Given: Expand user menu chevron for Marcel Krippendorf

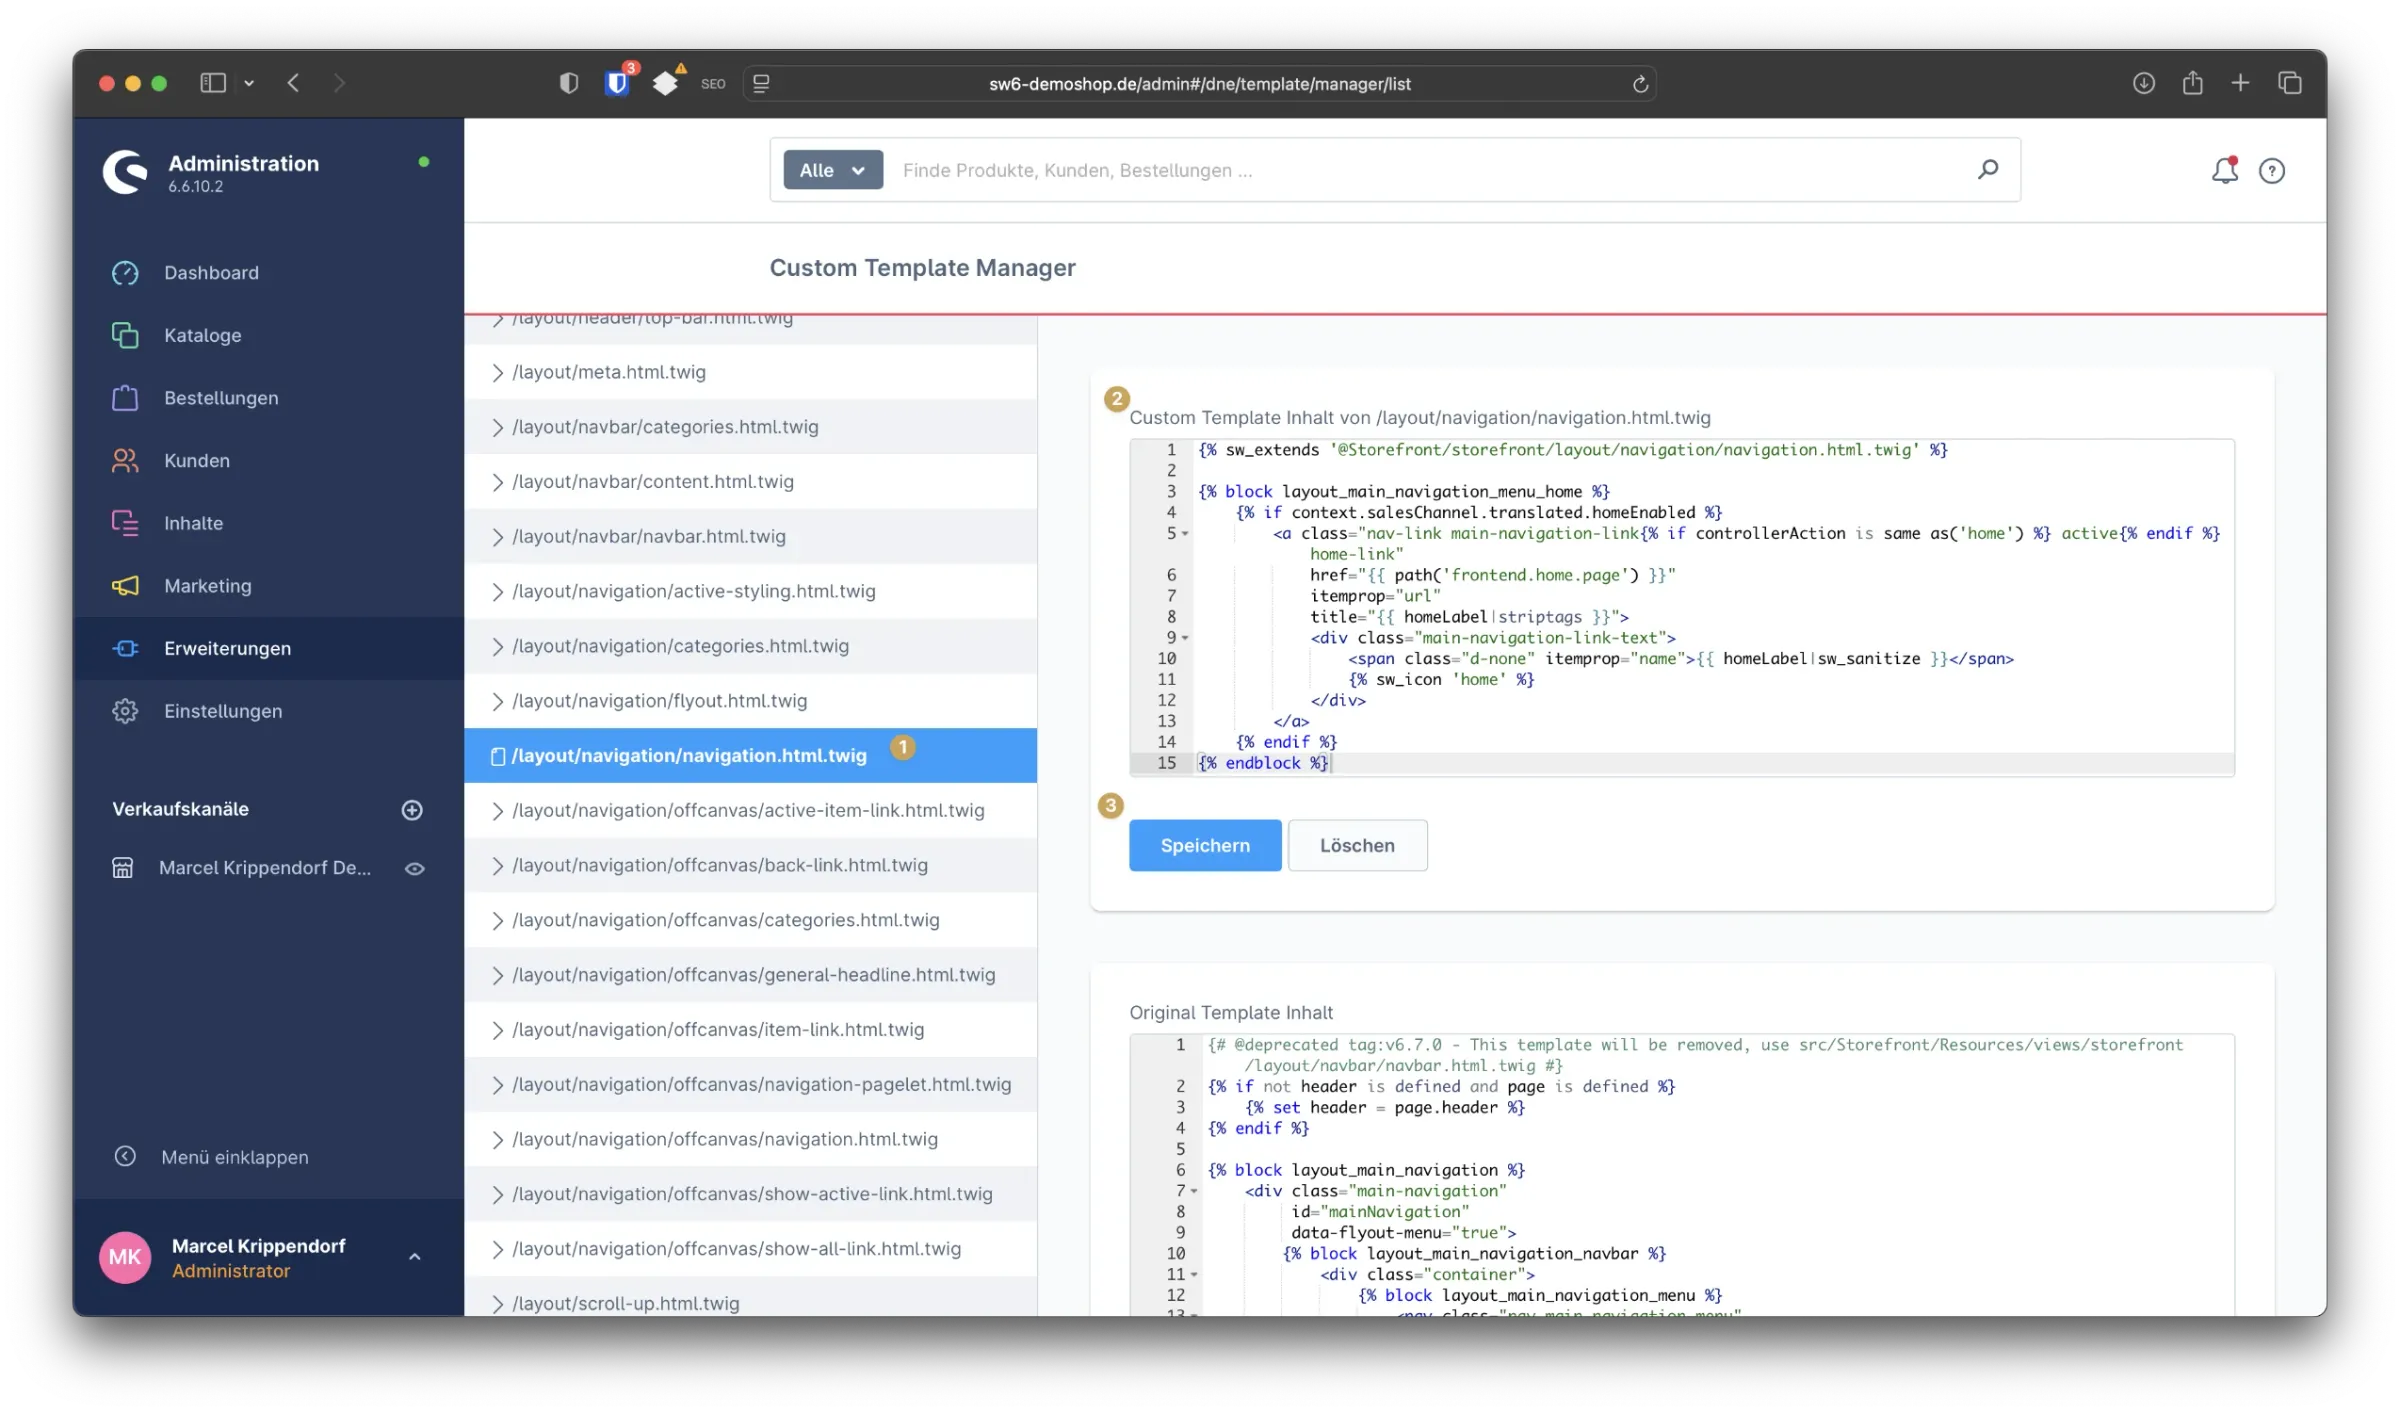Looking at the screenshot, I should point(415,1257).
